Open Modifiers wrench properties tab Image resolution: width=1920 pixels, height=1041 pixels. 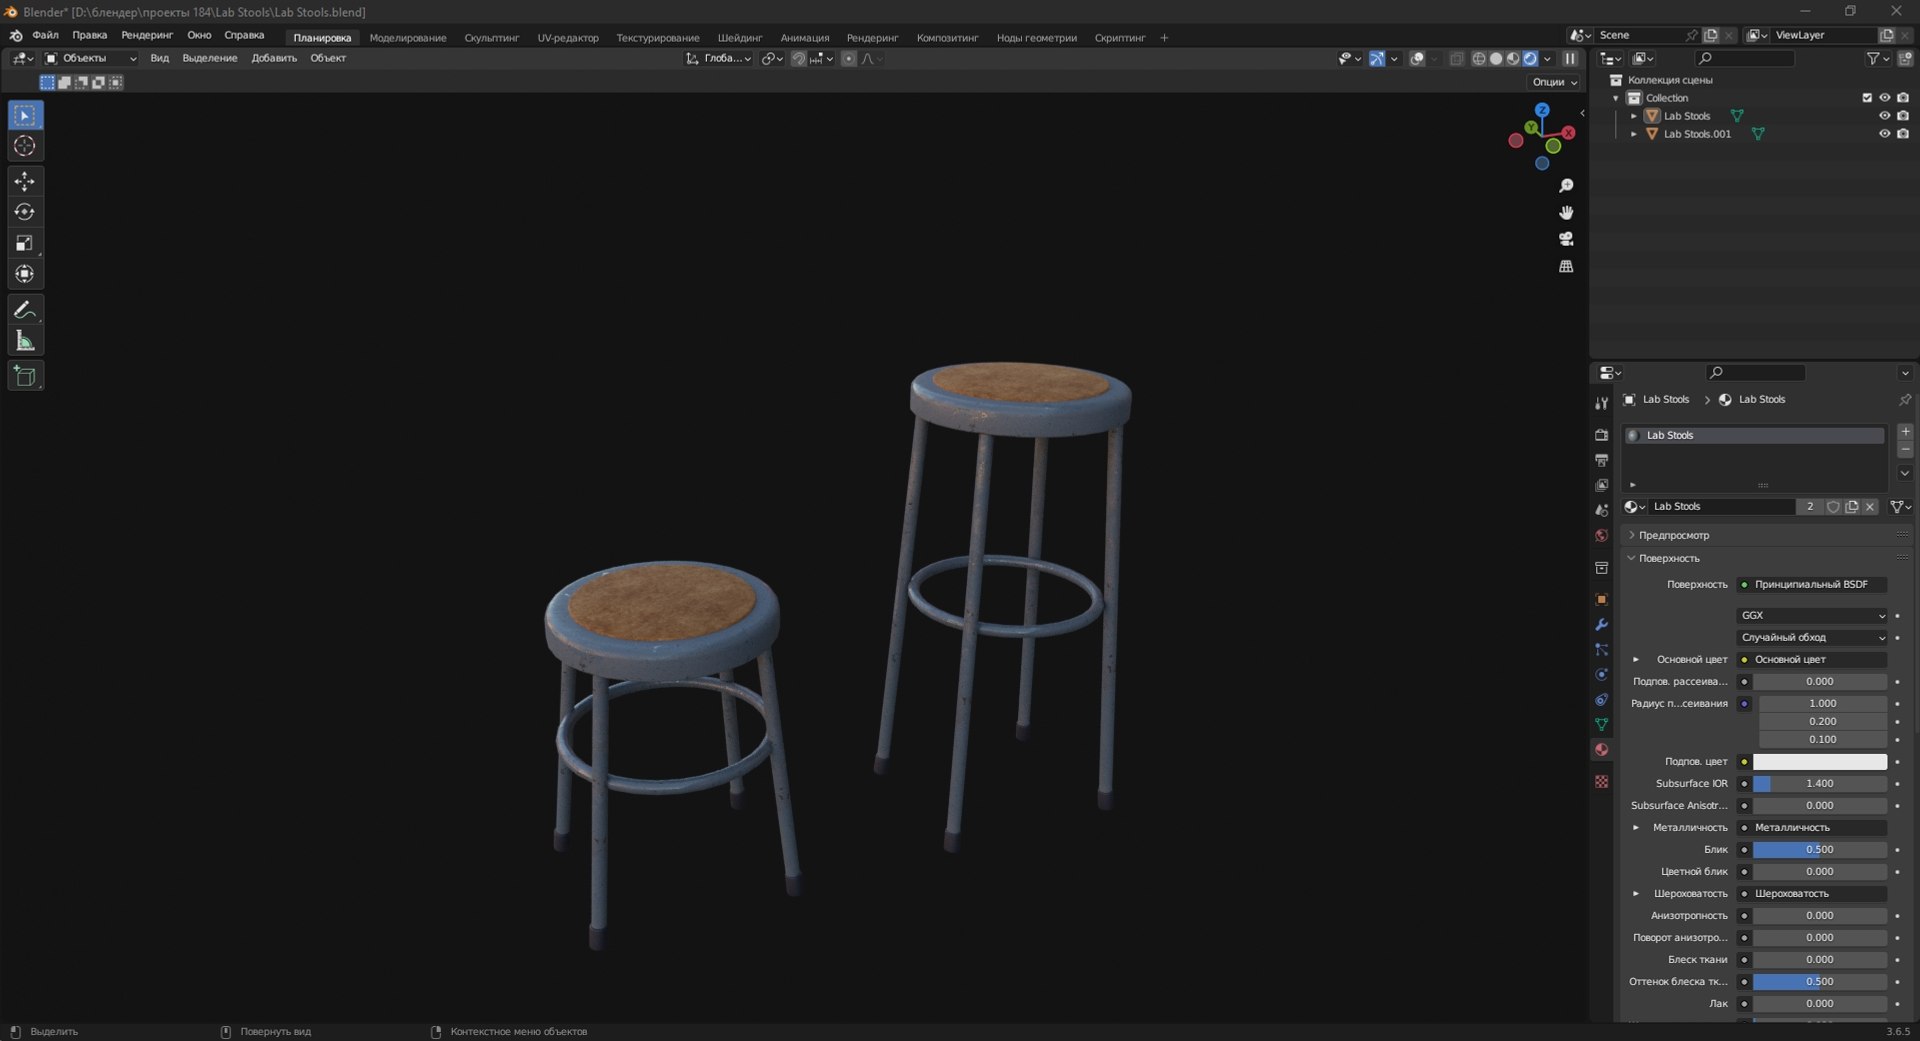(1601, 624)
